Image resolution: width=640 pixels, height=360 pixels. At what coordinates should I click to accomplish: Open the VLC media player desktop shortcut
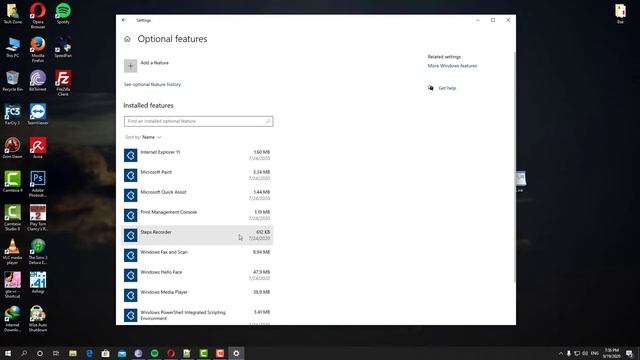pyautogui.click(x=13, y=251)
